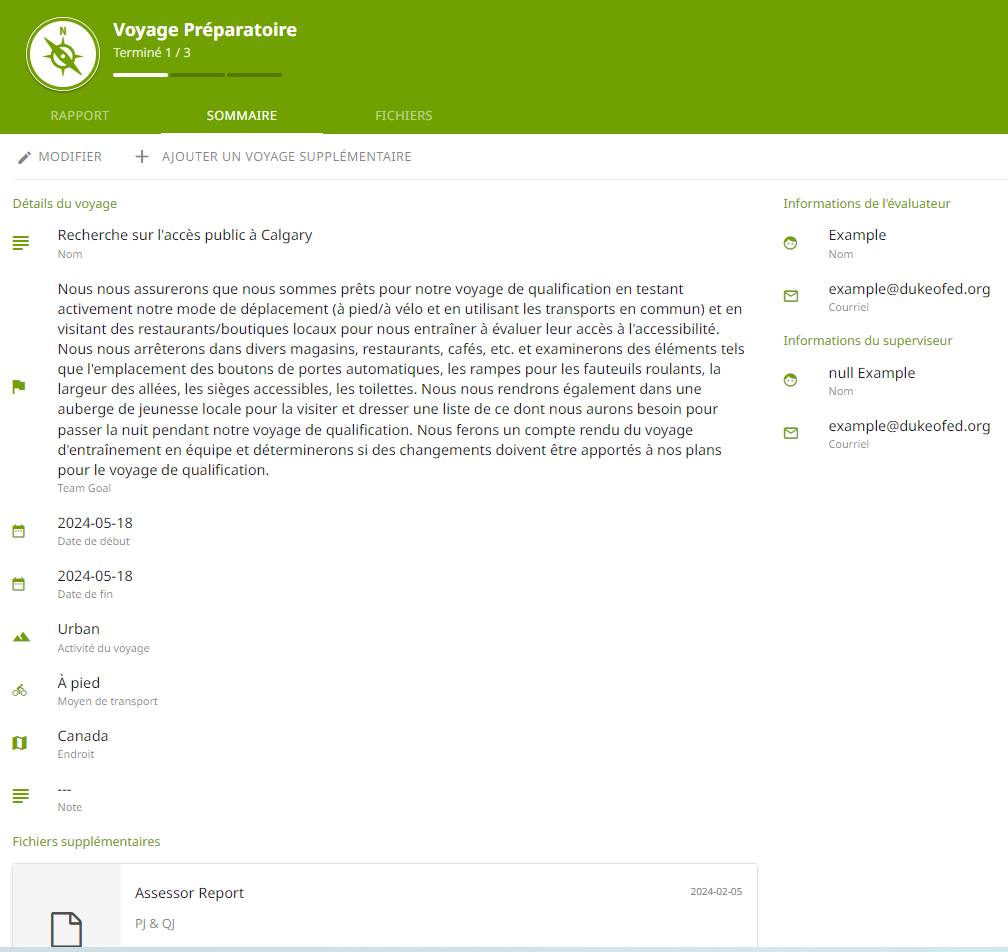Click the bicycle icon next to À pied
Viewport: 1008px width, 952px height.
20,690
